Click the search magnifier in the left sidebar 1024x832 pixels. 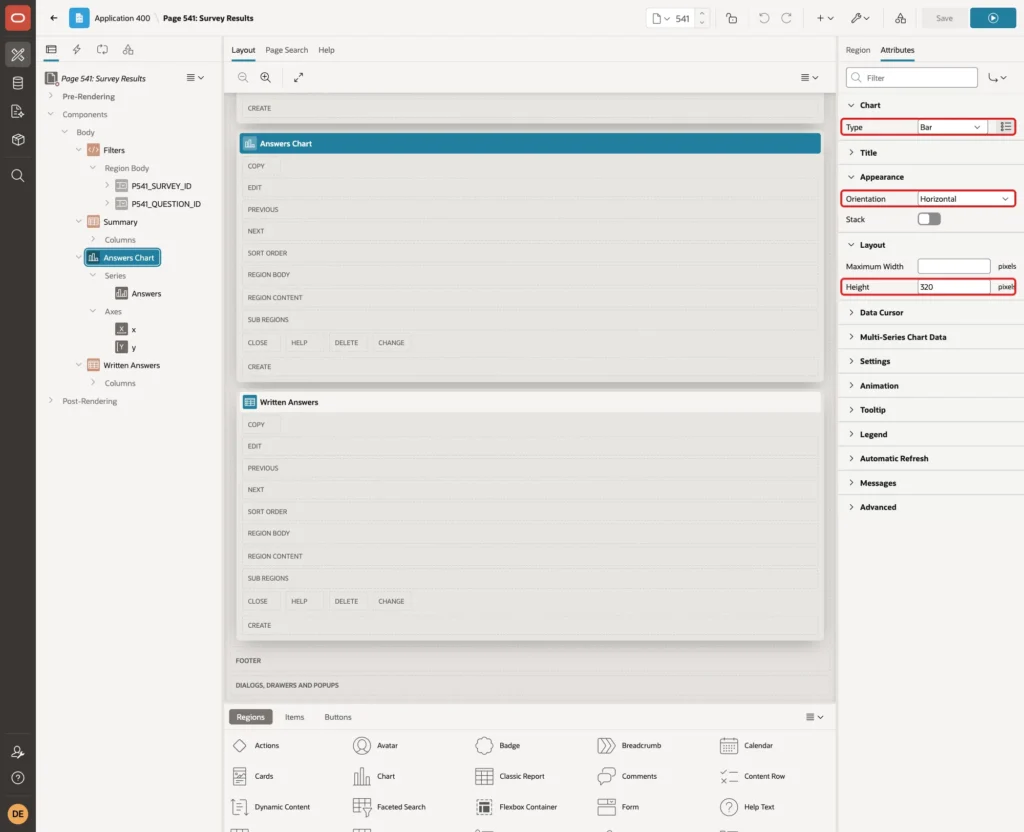click(18, 176)
